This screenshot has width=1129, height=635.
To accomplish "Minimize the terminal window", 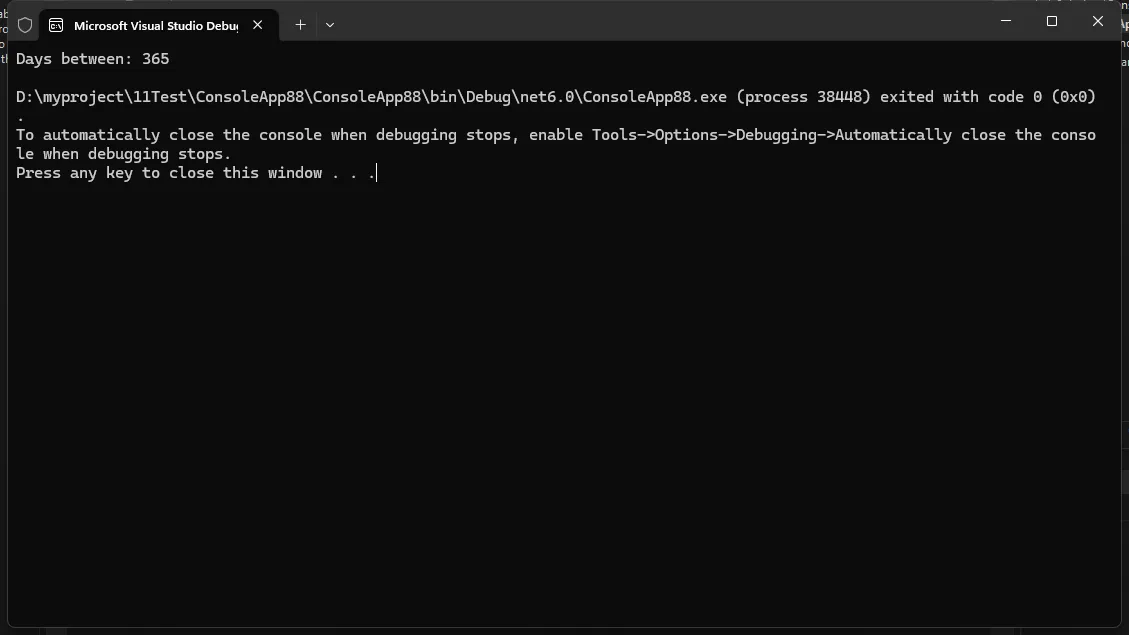I will (x=1005, y=21).
